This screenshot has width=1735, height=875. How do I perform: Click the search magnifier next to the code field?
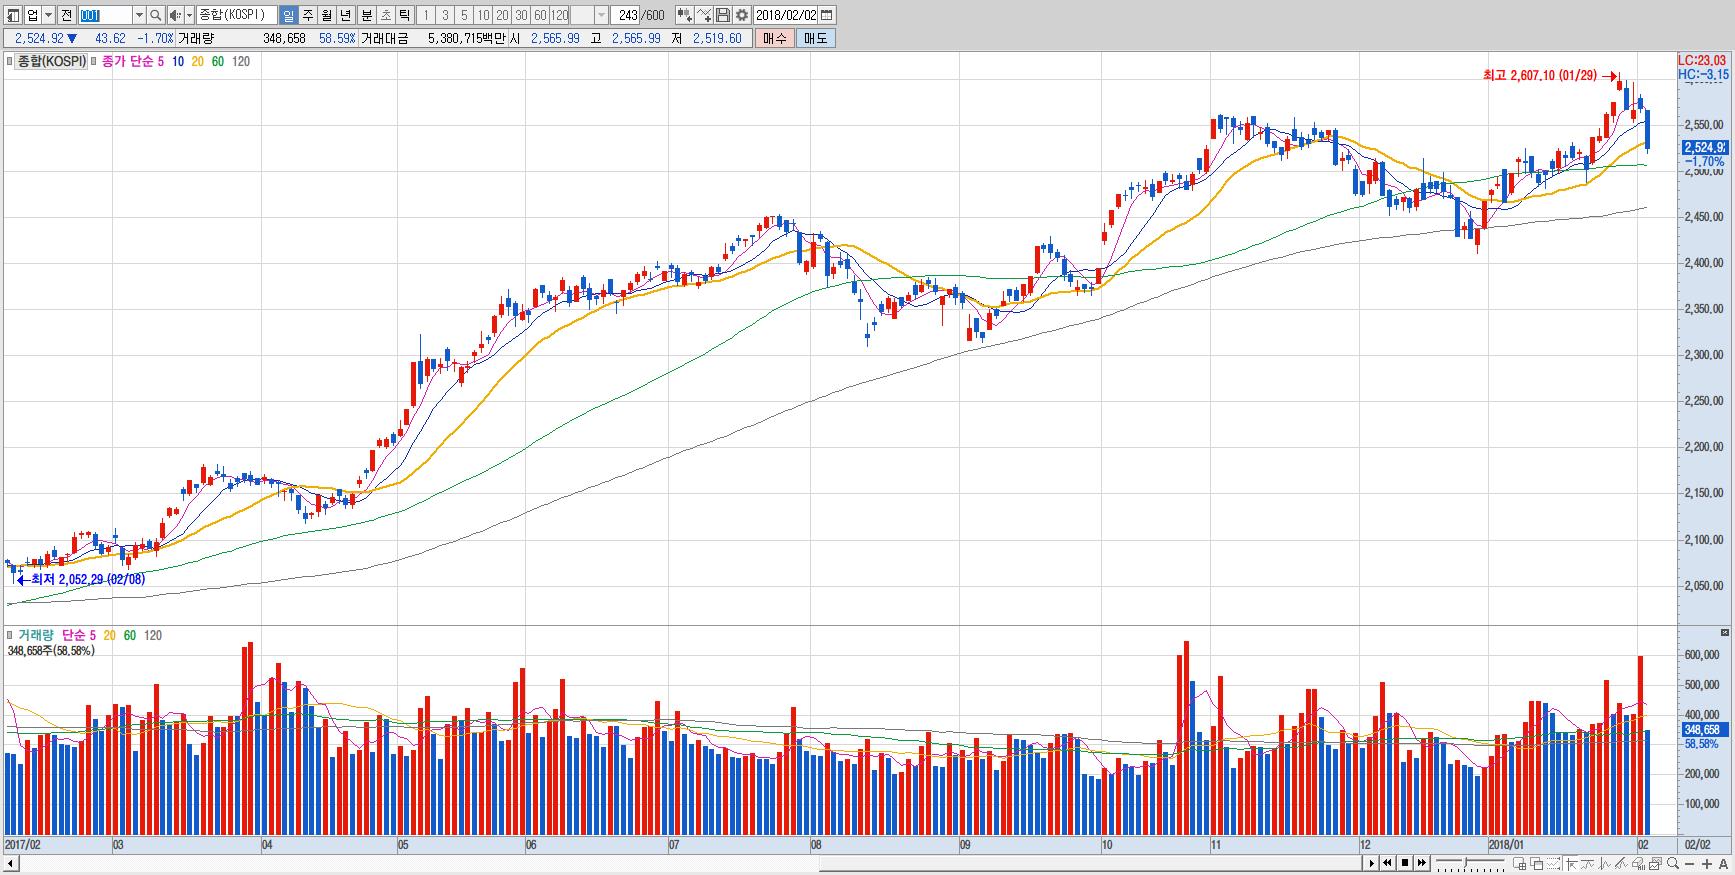[x=156, y=15]
